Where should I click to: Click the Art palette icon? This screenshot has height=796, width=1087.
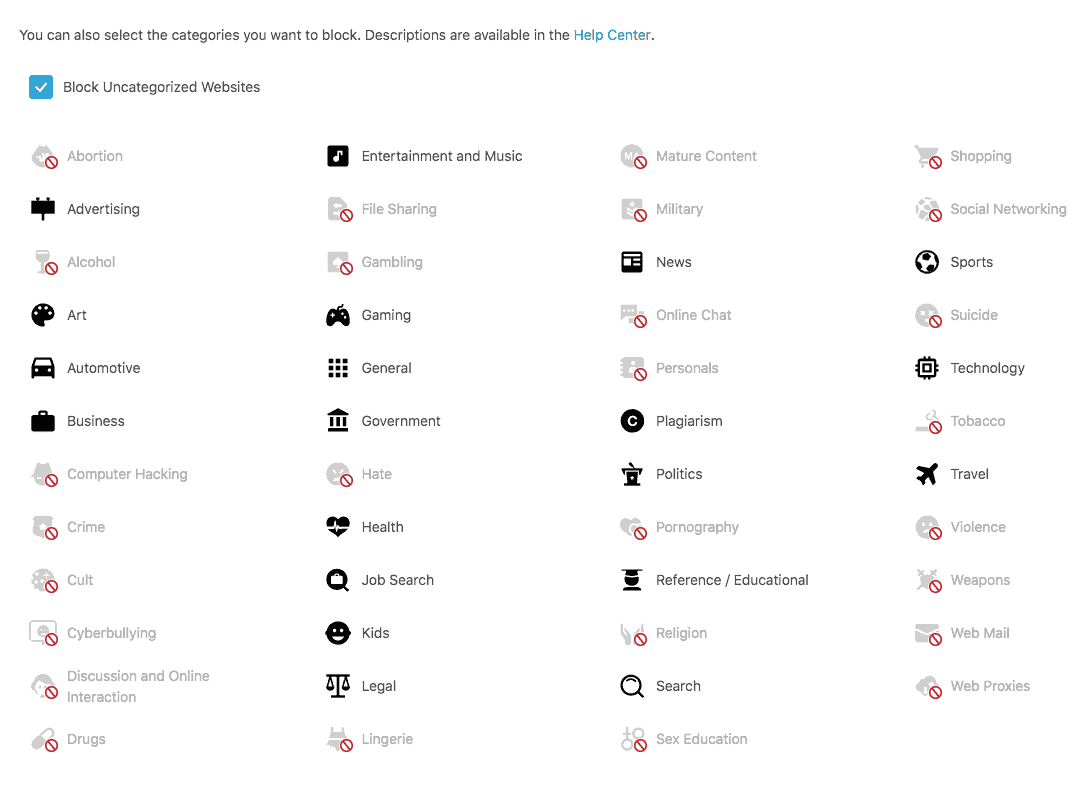point(42,314)
